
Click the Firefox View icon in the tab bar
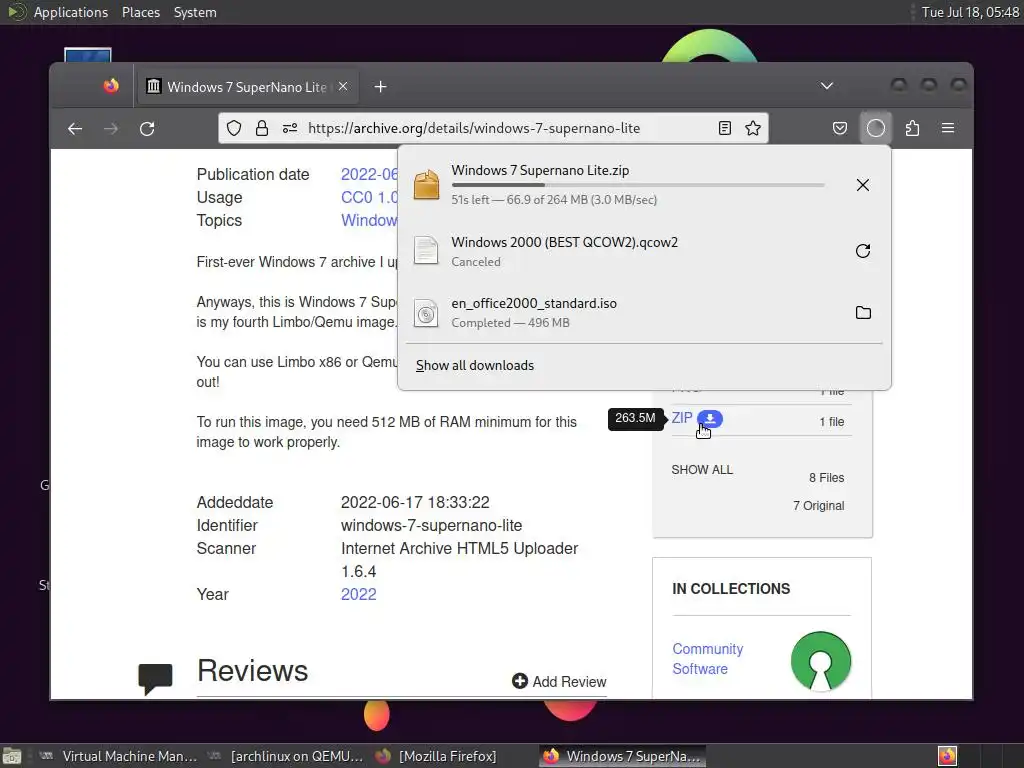click(111, 86)
